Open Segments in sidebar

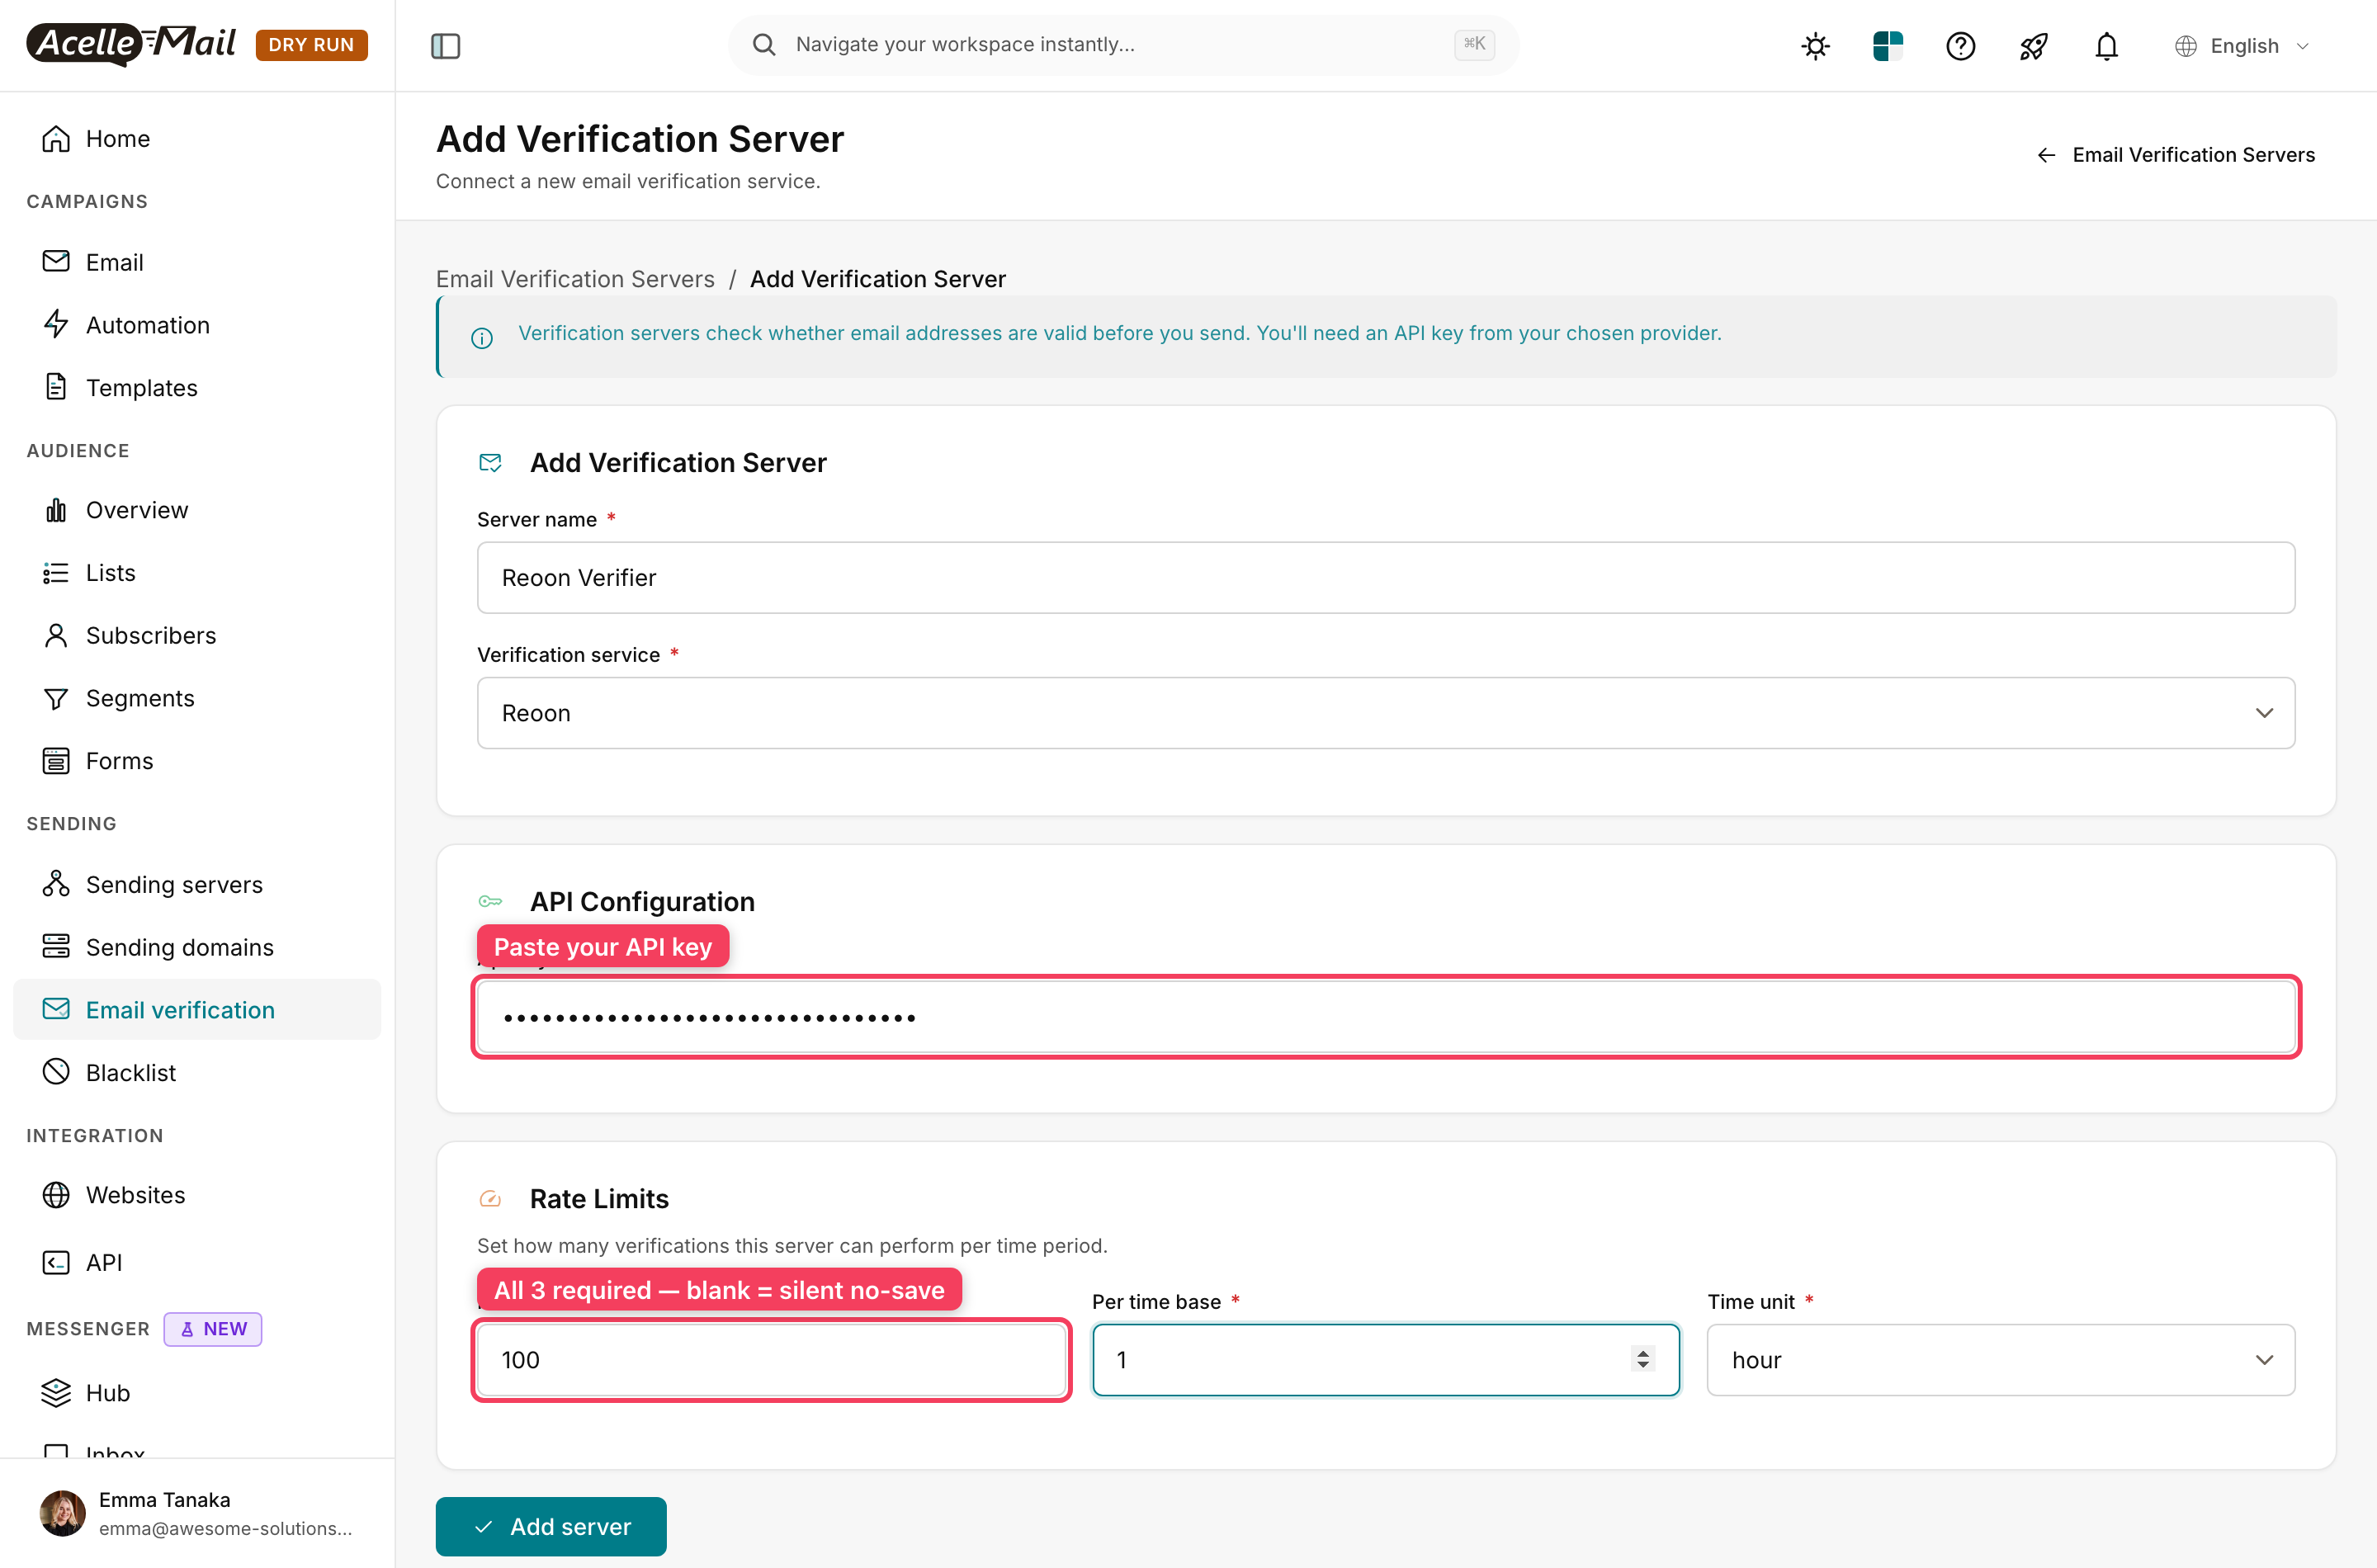[x=197, y=698]
